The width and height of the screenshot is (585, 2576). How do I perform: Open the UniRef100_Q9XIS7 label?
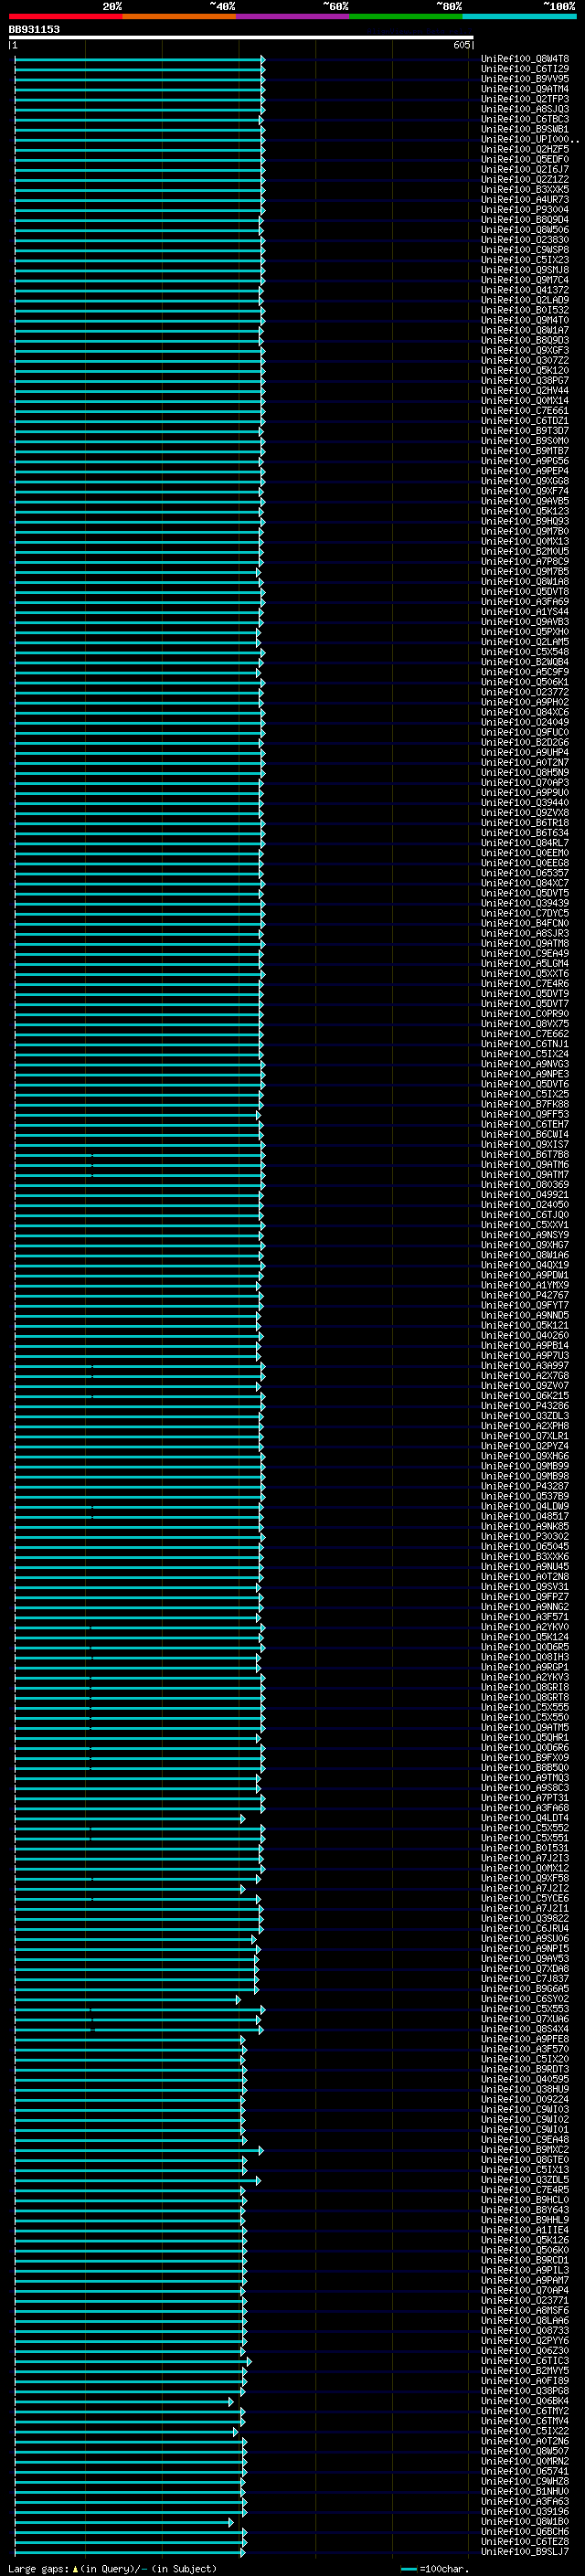point(524,1144)
